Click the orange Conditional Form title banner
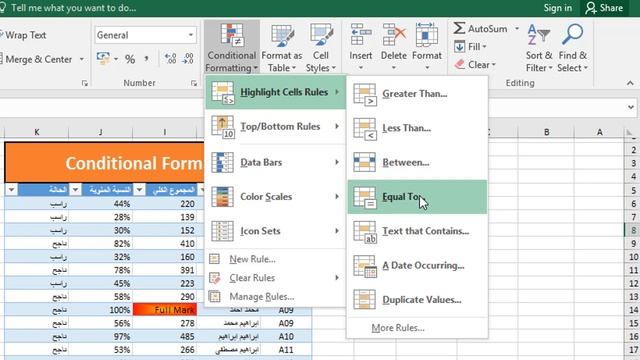This screenshot has width=640, height=360. [x=104, y=163]
